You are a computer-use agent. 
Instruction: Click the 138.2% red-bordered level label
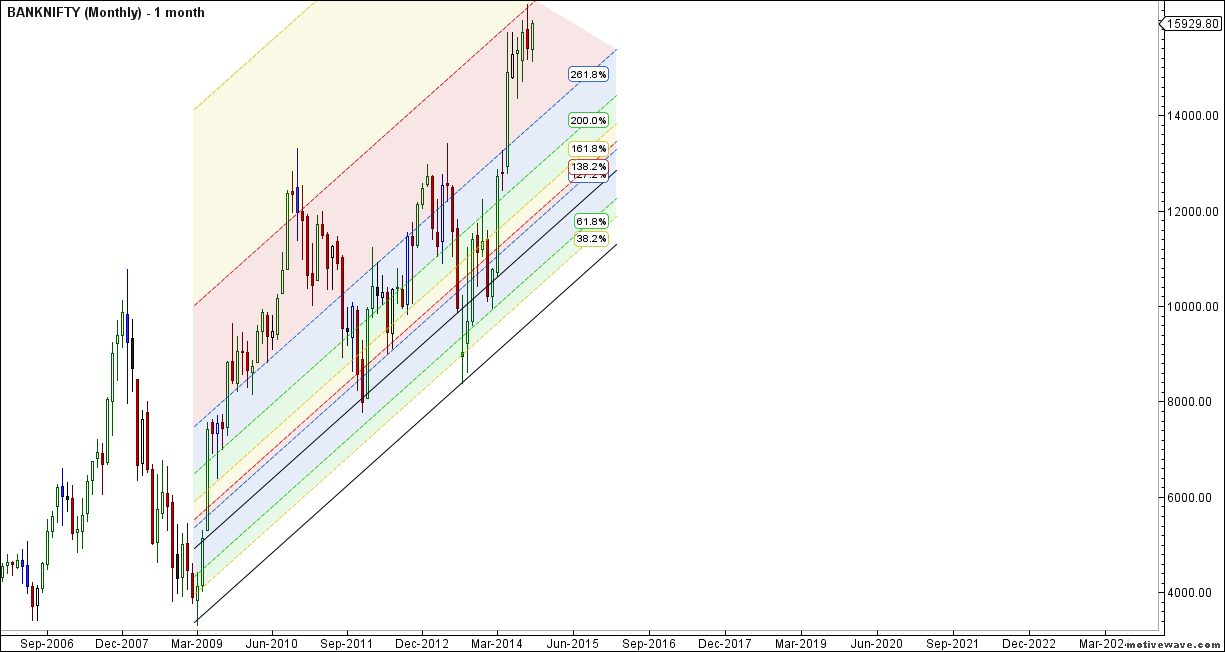click(x=589, y=165)
